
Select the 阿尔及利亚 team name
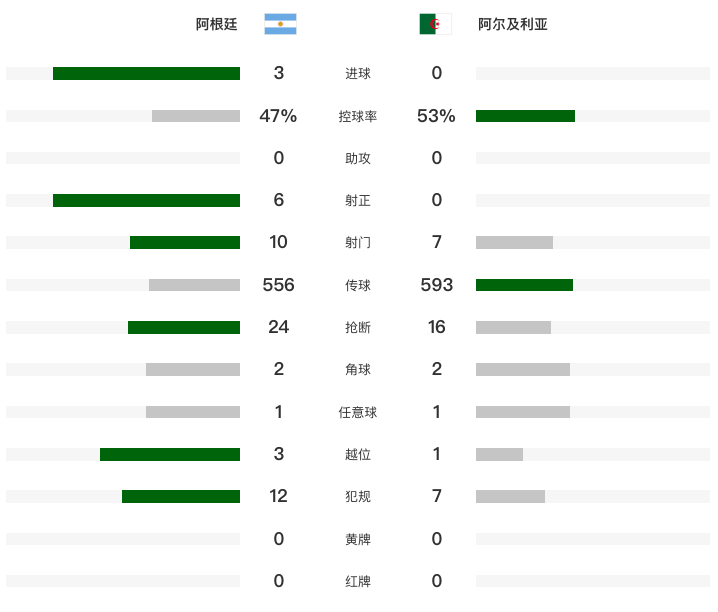(x=512, y=24)
